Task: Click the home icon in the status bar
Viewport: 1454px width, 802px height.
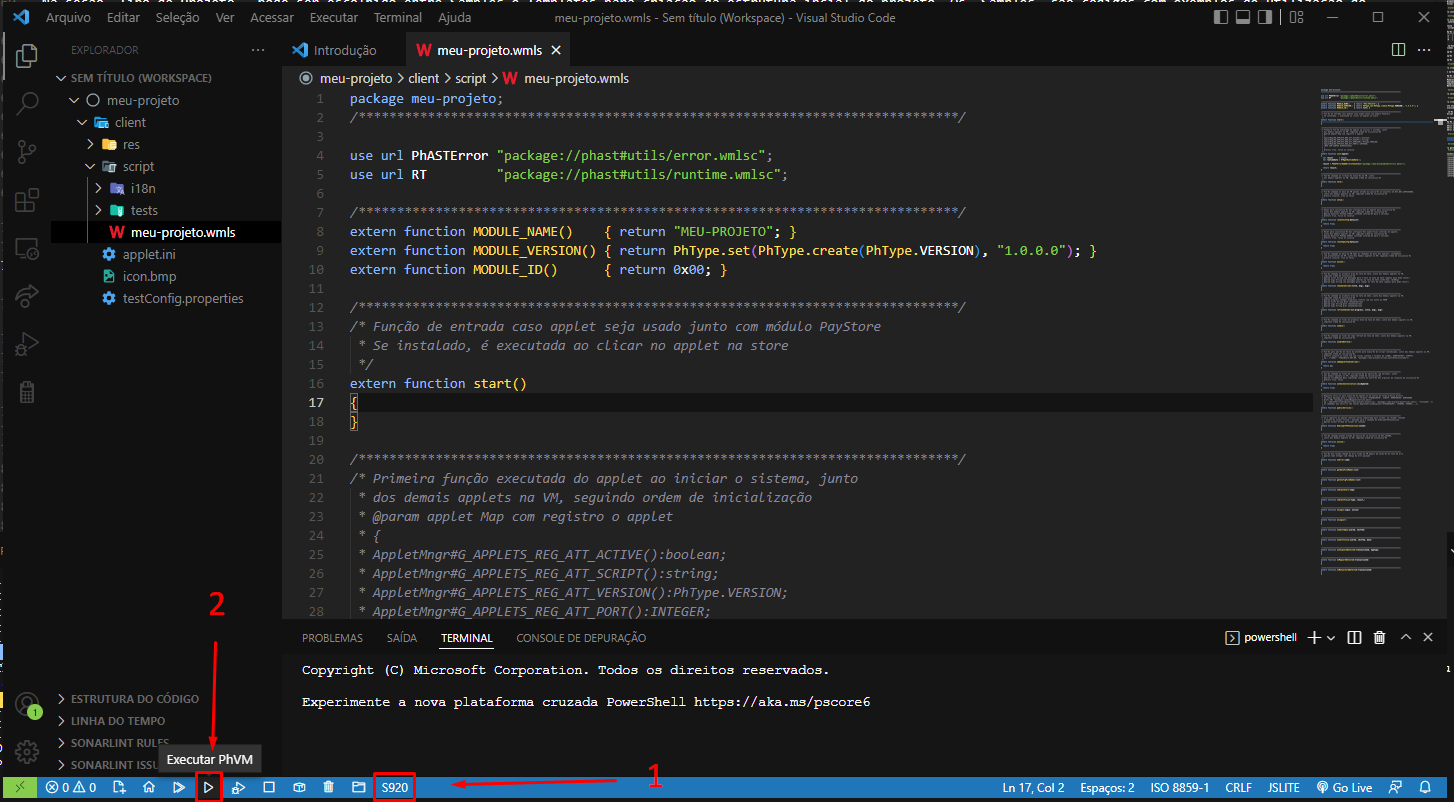Action: pos(149,787)
